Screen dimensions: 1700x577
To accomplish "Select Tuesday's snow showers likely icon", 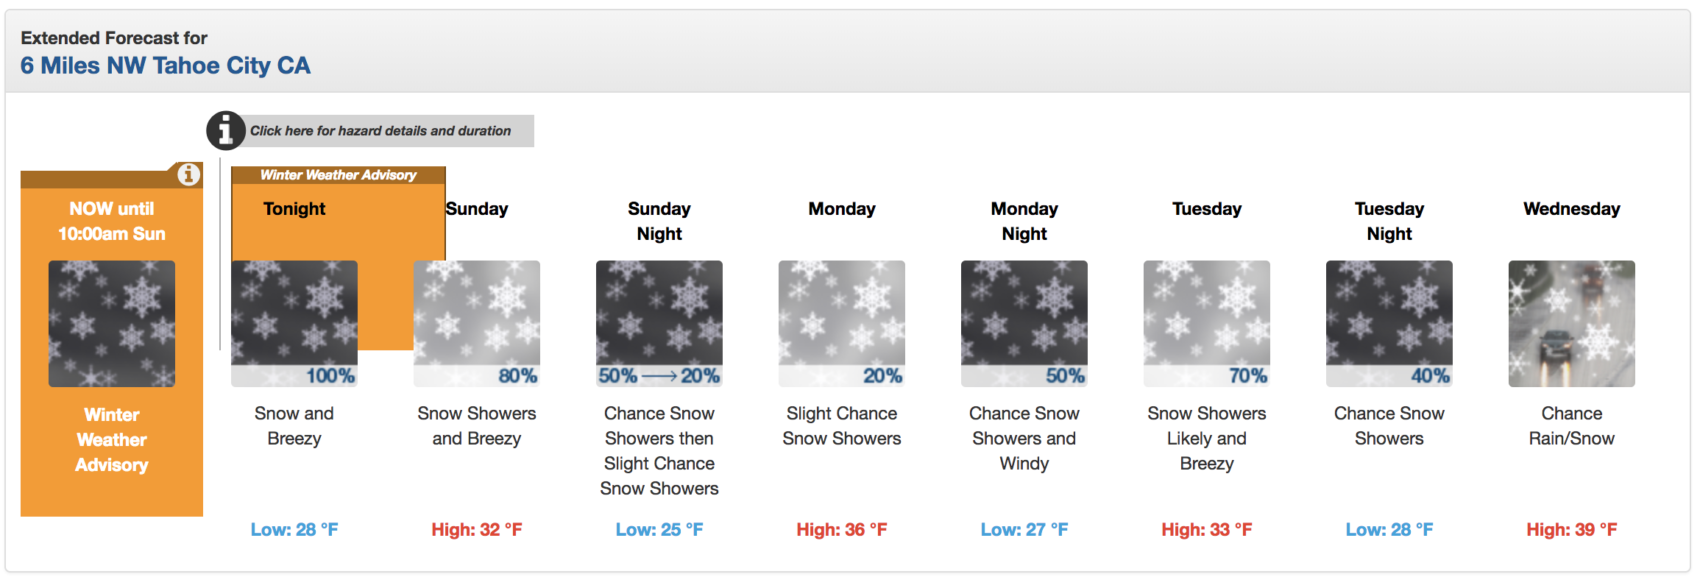I will (x=1207, y=324).
